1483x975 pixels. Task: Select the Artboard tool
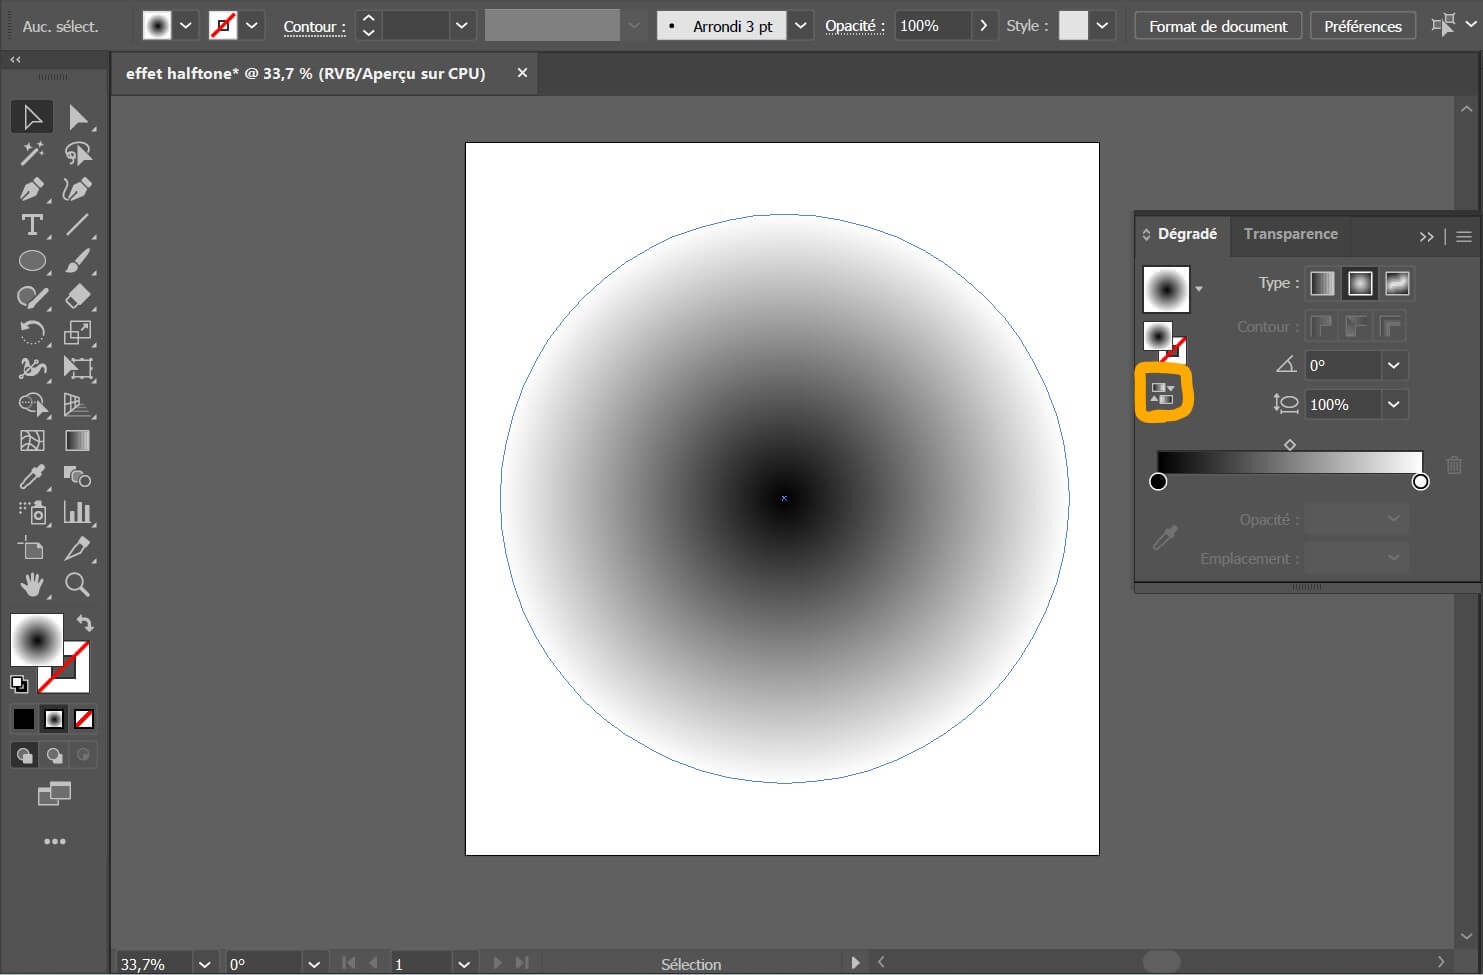pos(32,549)
